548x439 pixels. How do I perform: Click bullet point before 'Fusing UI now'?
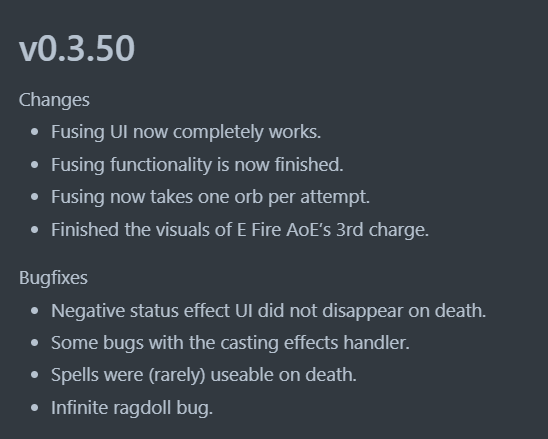(34, 132)
